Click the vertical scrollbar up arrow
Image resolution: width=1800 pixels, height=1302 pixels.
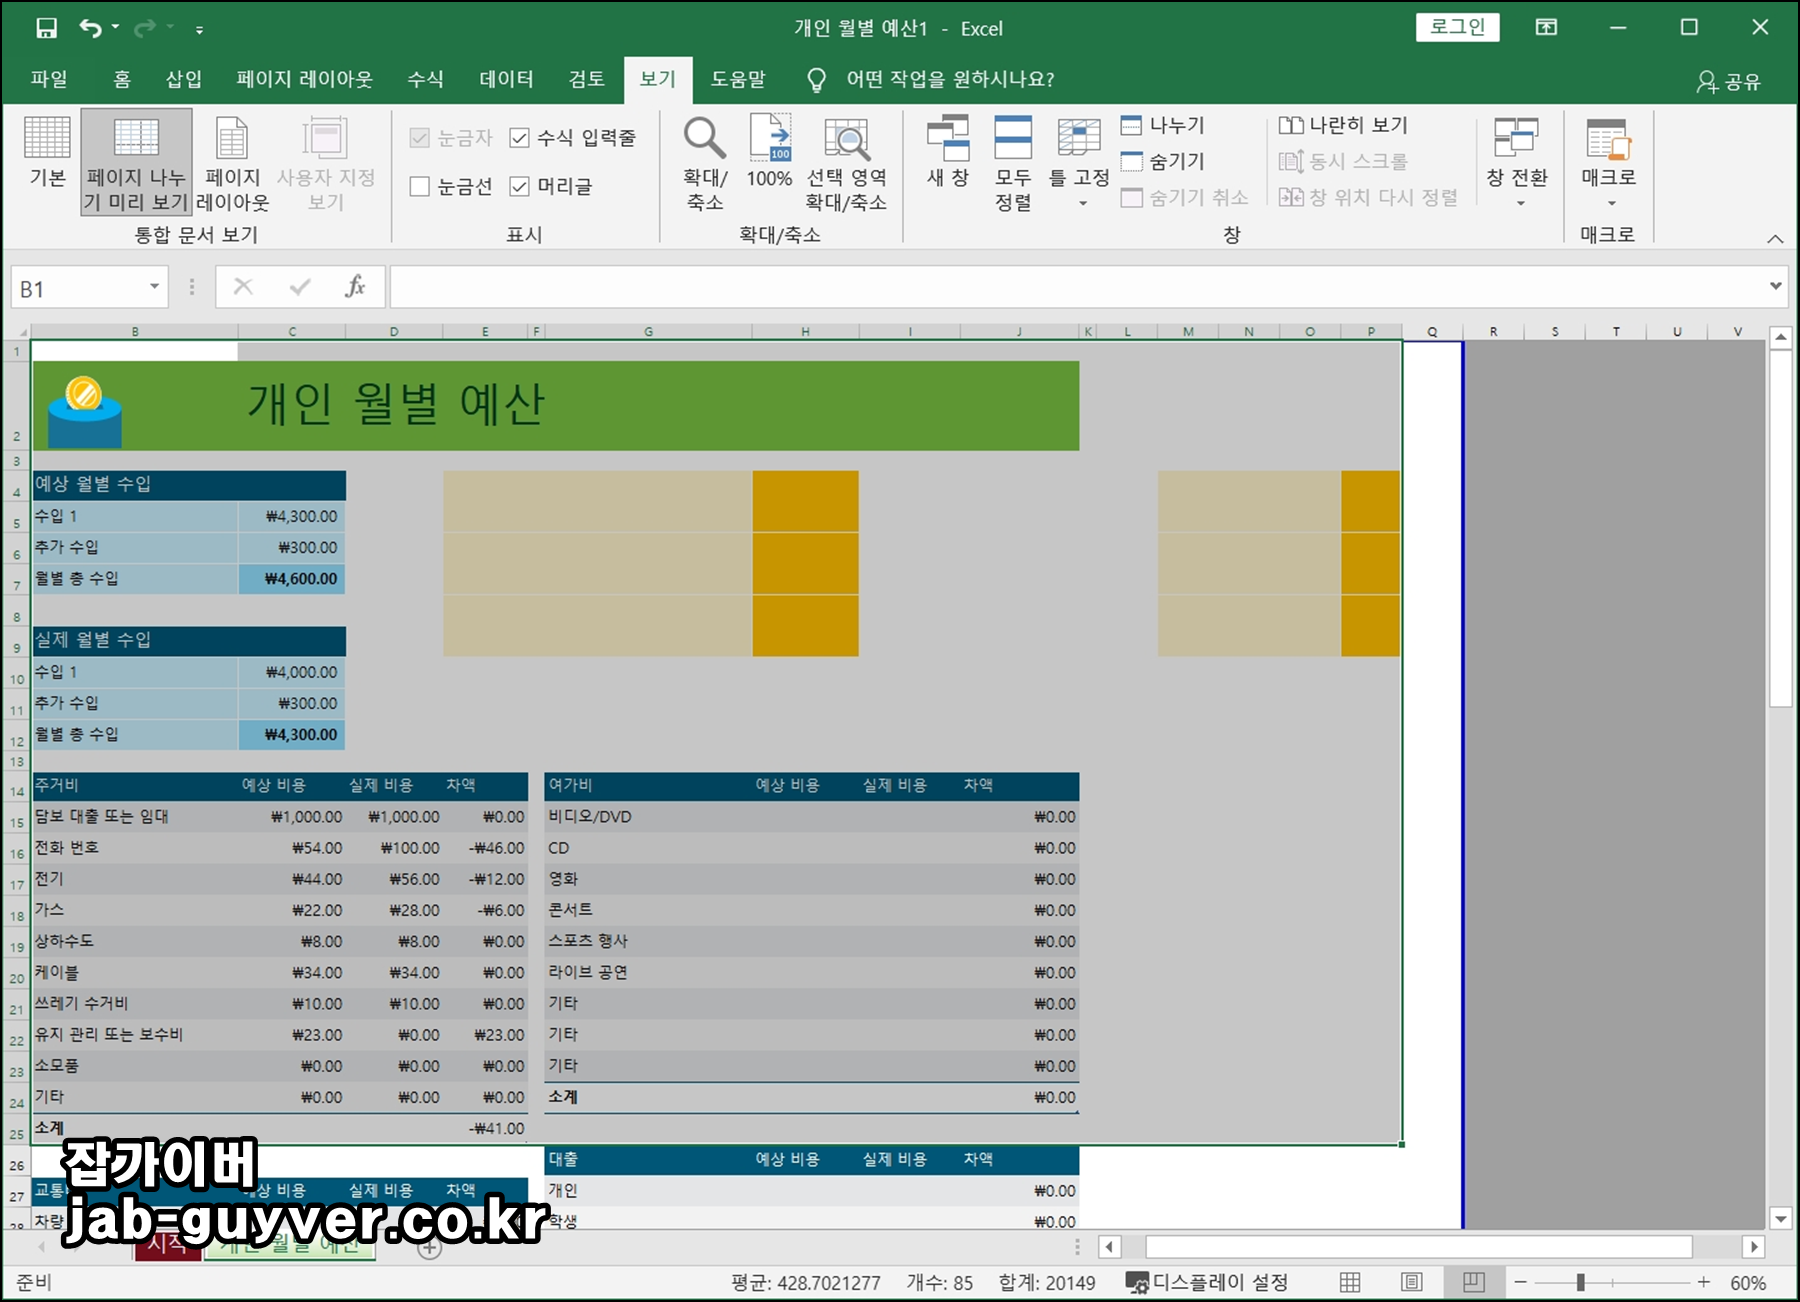tap(1780, 338)
